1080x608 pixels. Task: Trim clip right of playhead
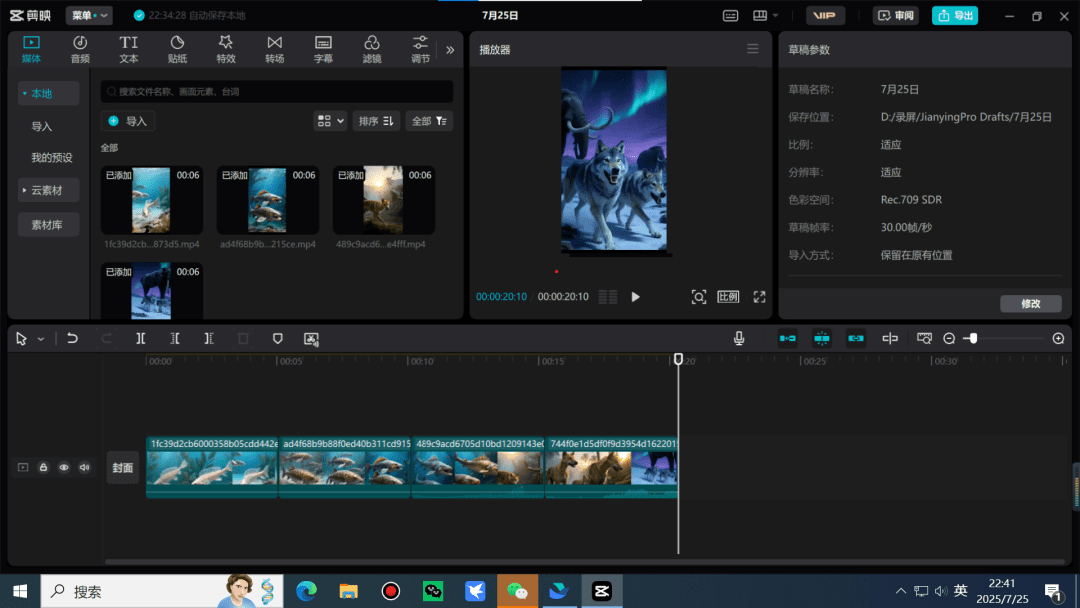209,338
